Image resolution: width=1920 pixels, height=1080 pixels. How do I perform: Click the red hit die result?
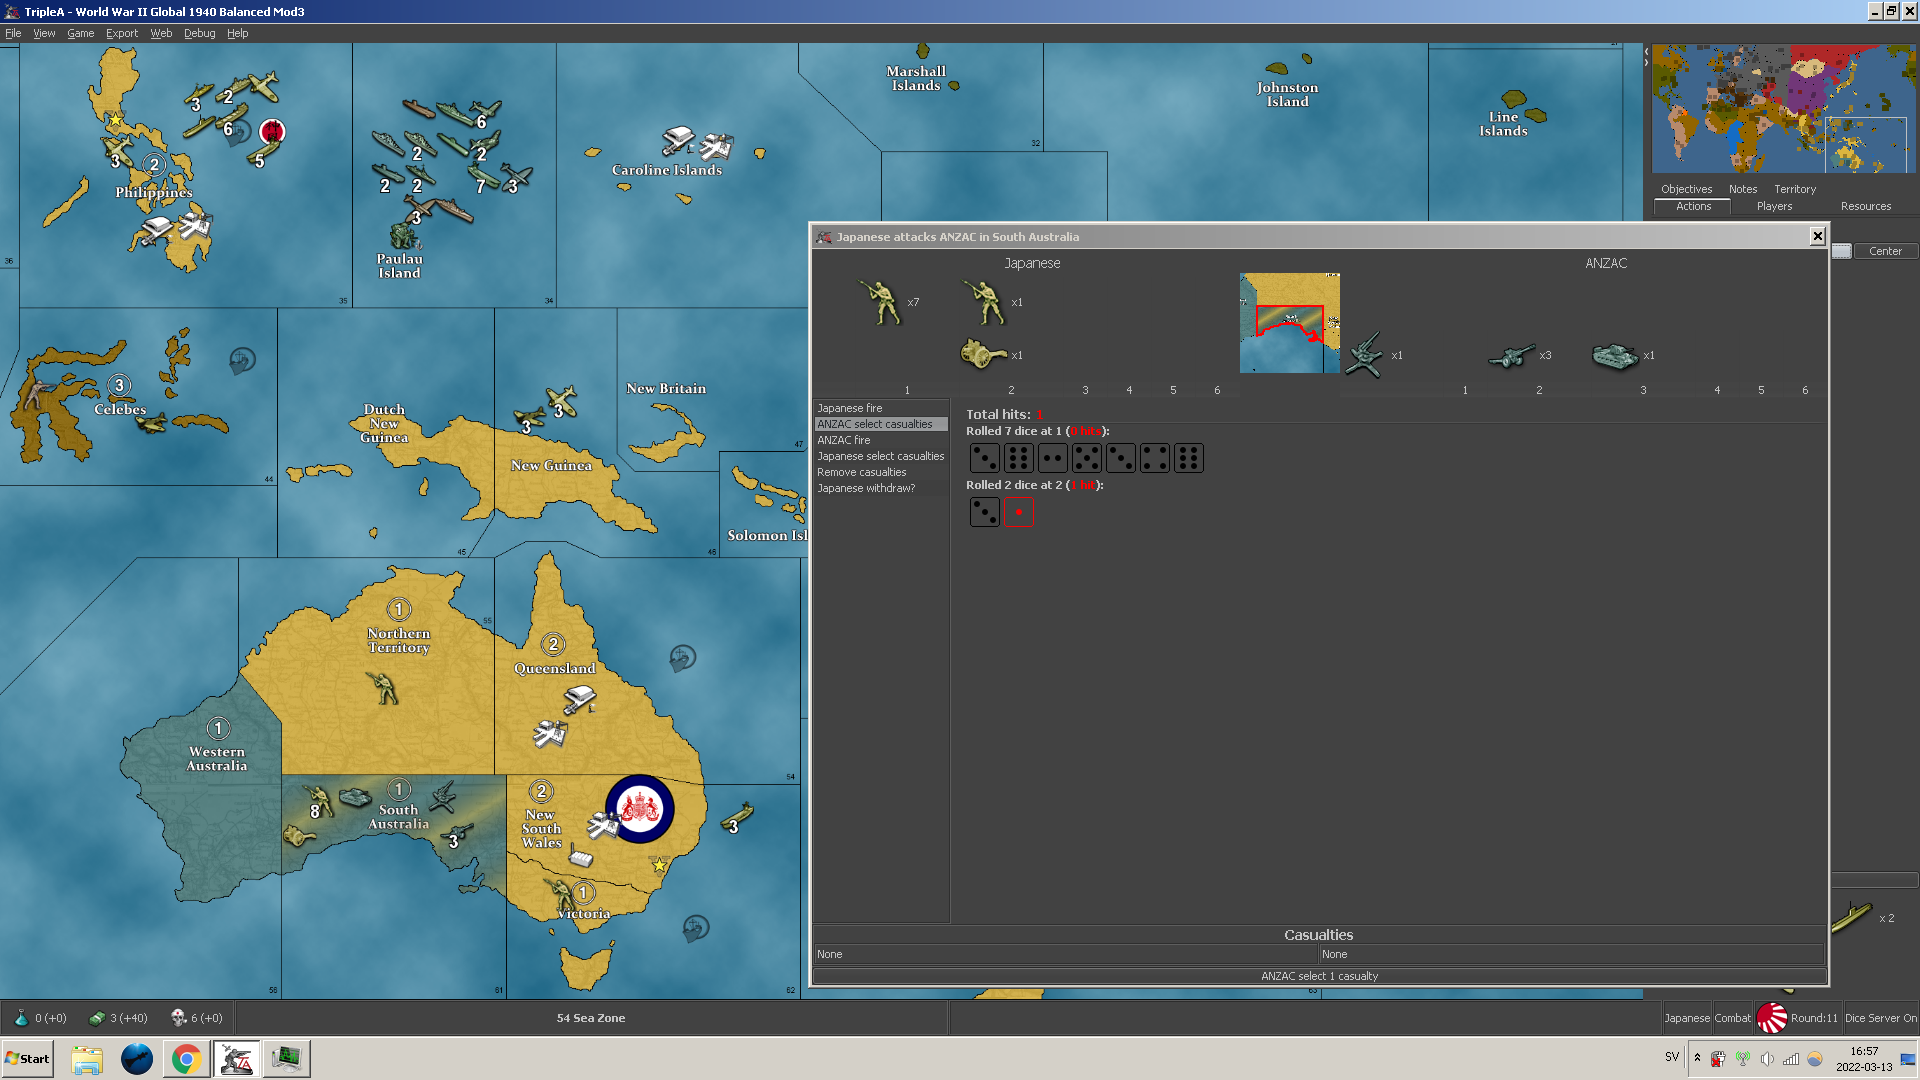(1018, 512)
